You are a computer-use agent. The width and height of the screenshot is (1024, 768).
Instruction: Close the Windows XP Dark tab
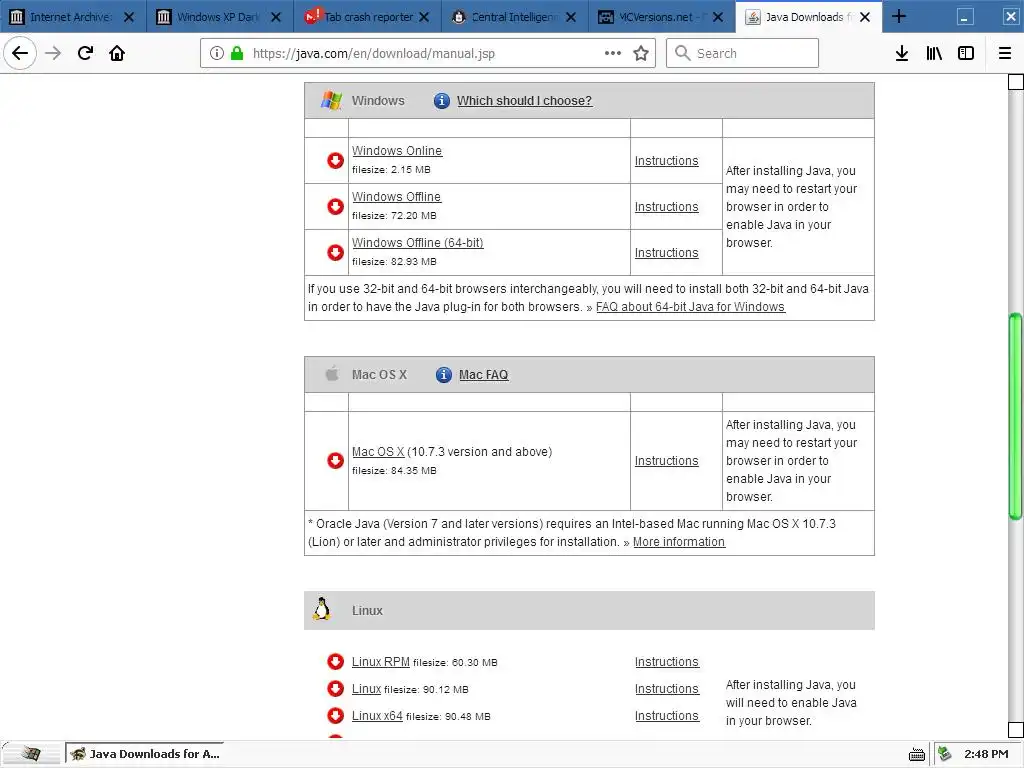(x=276, y=17)
